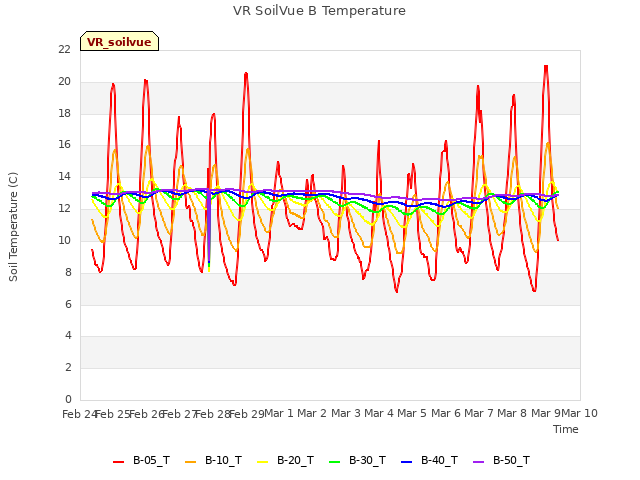Click the blue B-40_T legend swatch
The image size is (640, 480).
(x=407, y=462)
